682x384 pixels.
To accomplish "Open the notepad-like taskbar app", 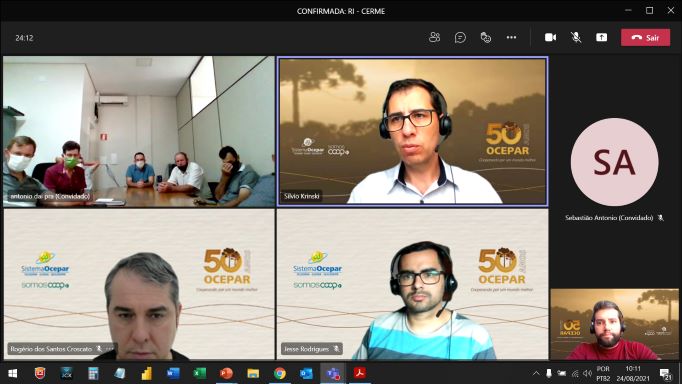I will pyautogui.click(x=120, y=374).
